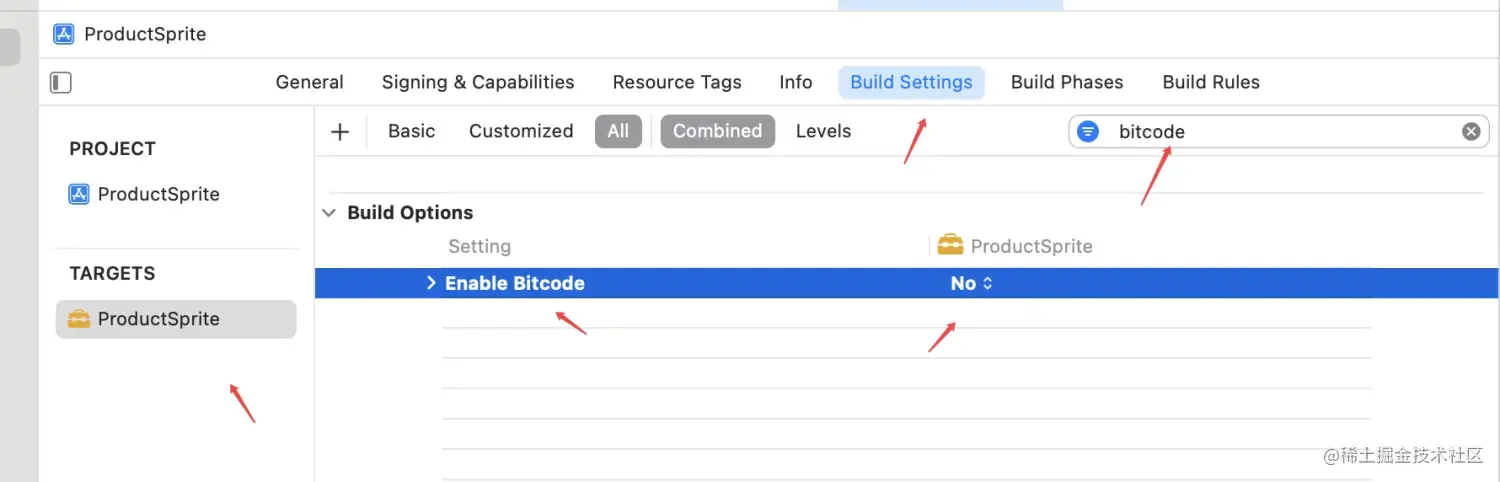Clear the bitcode search with the x icon
The image size is (1500, 482).
[x=1471, y=131]
